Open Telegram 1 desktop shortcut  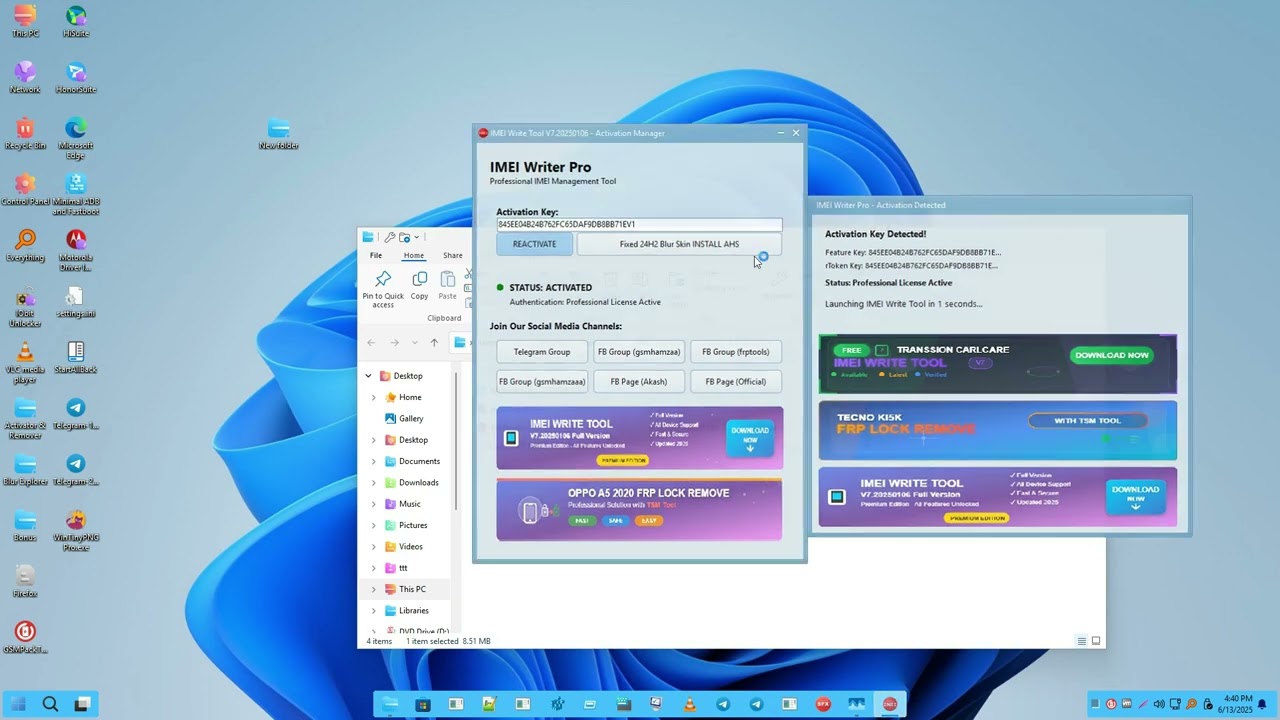(x=76, y=413)
